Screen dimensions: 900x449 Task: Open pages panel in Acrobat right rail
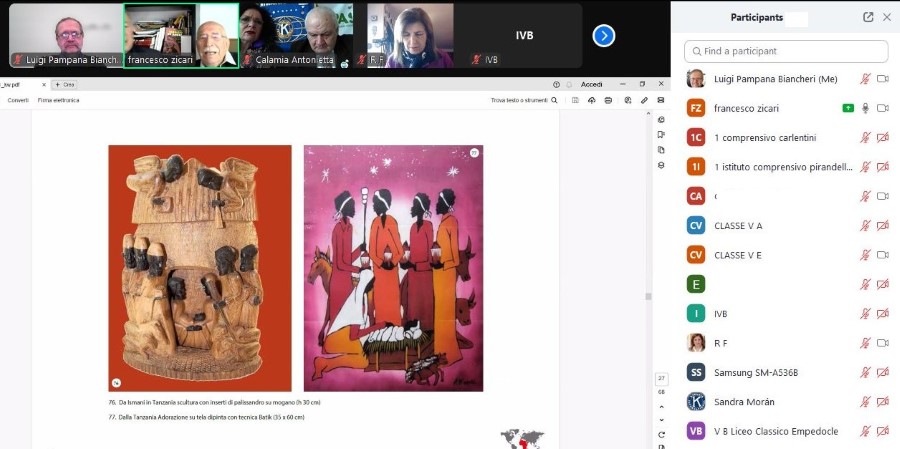[x=661, y=150]
